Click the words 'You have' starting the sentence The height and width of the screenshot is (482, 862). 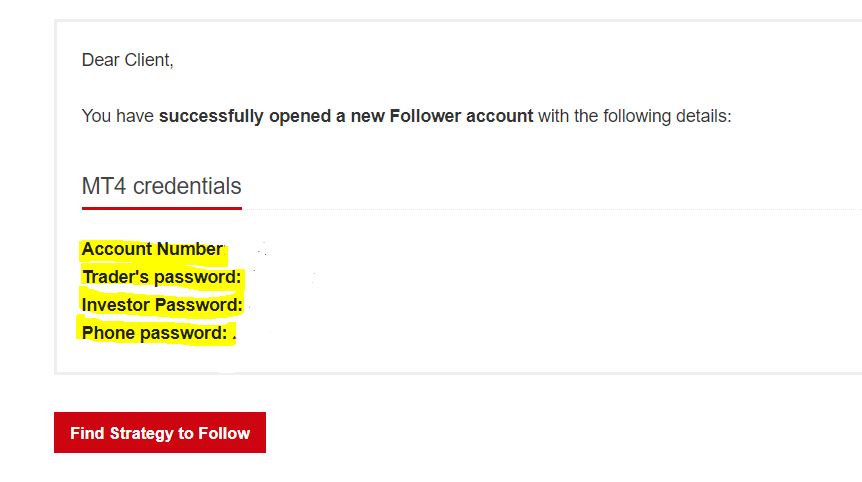117,116
